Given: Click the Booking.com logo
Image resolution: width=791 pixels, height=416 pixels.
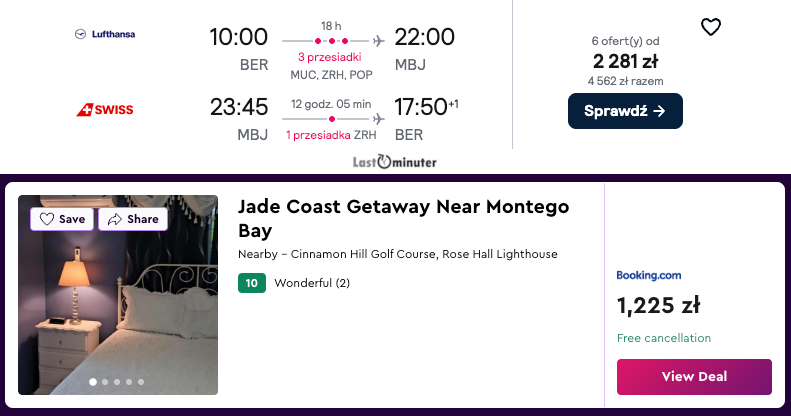Looking at the screenshot, I should pos(649,275).
